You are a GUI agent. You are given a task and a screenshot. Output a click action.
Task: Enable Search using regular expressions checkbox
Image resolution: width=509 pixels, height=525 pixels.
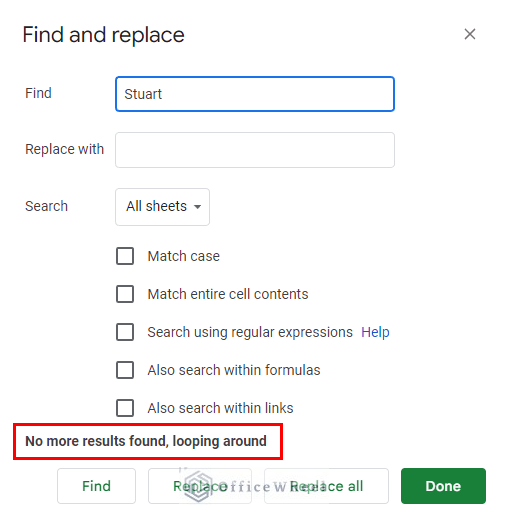click(x=125, y=332)
